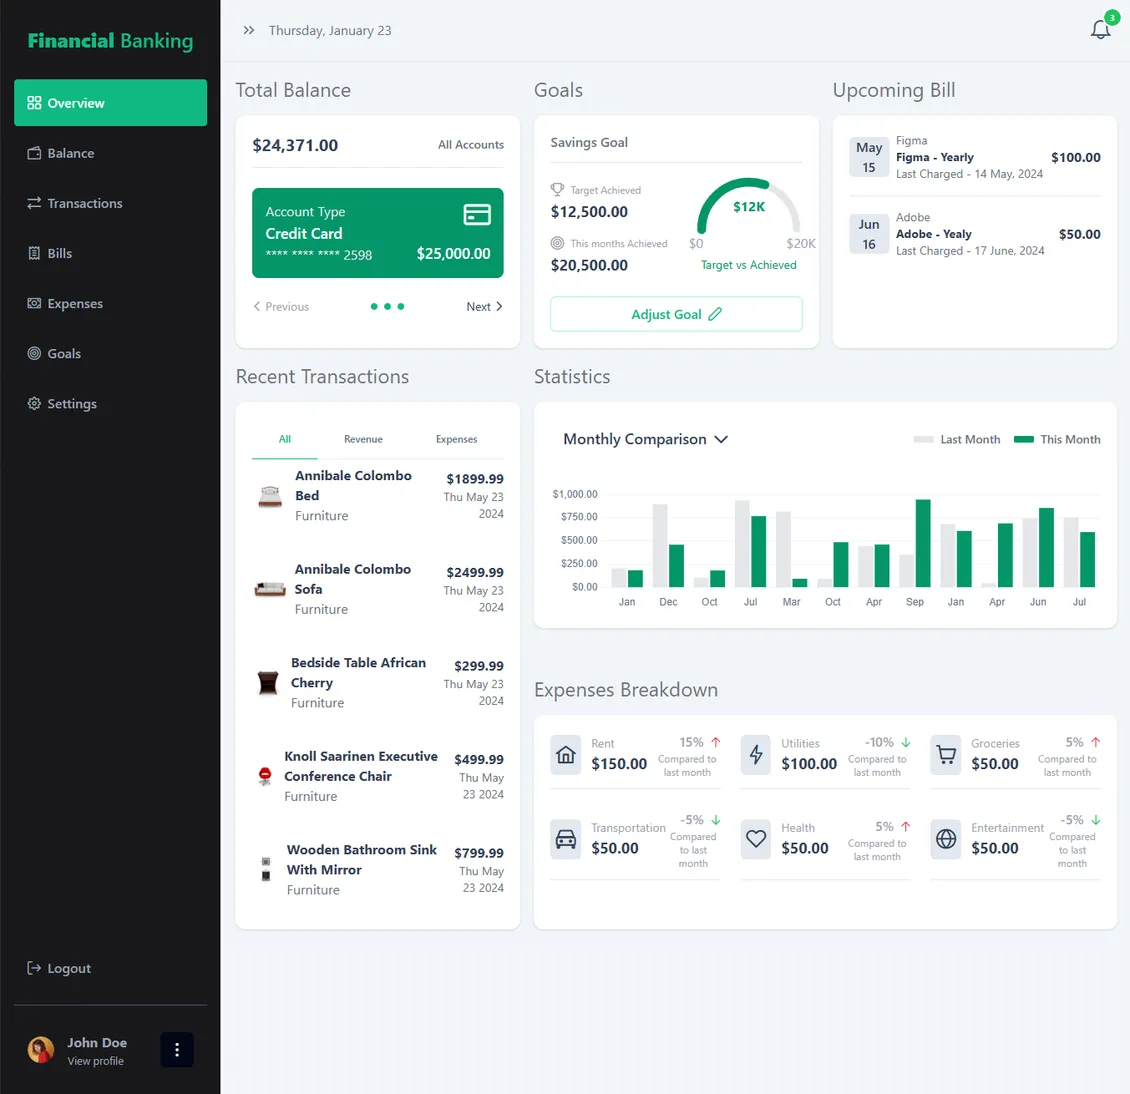Click the Health heart icon

click(x=755, y=839)
